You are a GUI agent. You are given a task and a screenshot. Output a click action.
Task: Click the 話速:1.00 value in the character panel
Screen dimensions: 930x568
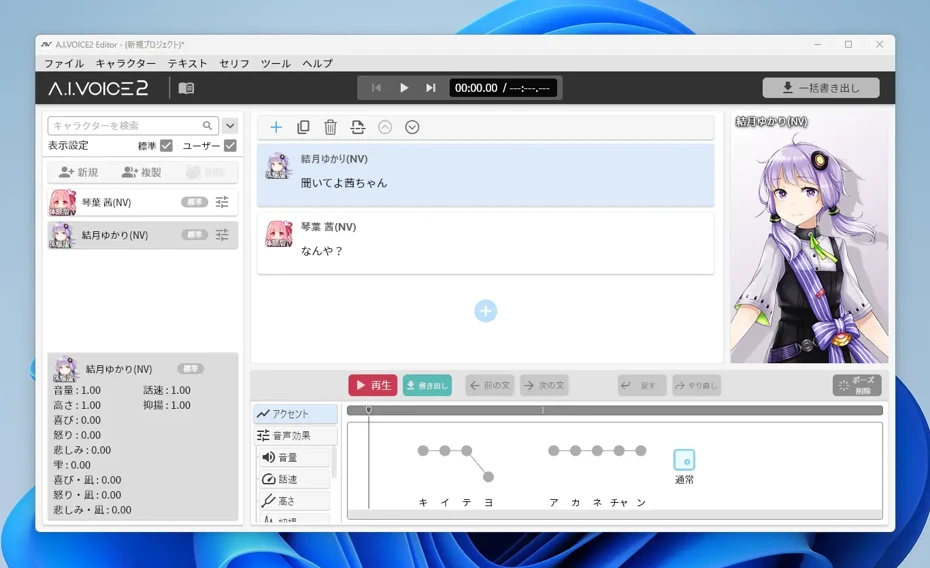pos(167,390)
